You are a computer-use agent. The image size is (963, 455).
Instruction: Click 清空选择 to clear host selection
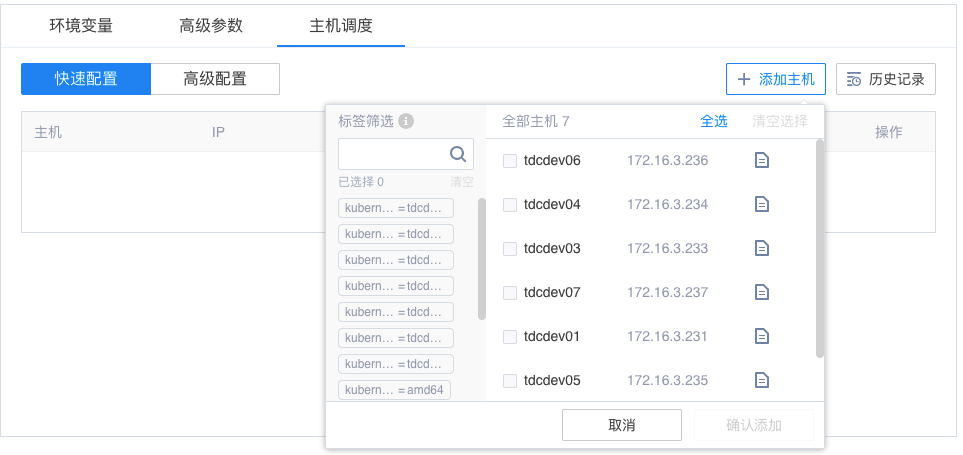coord(780,122)
